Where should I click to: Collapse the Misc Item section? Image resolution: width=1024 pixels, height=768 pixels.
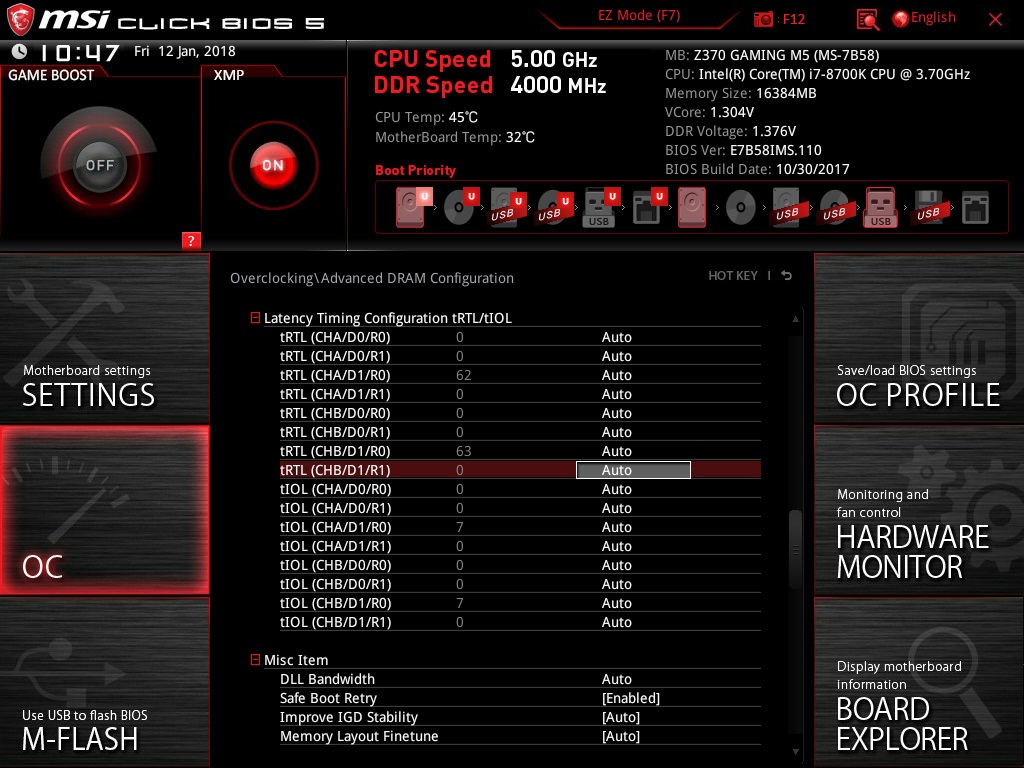pyautogui.click(x=255, y=660)
